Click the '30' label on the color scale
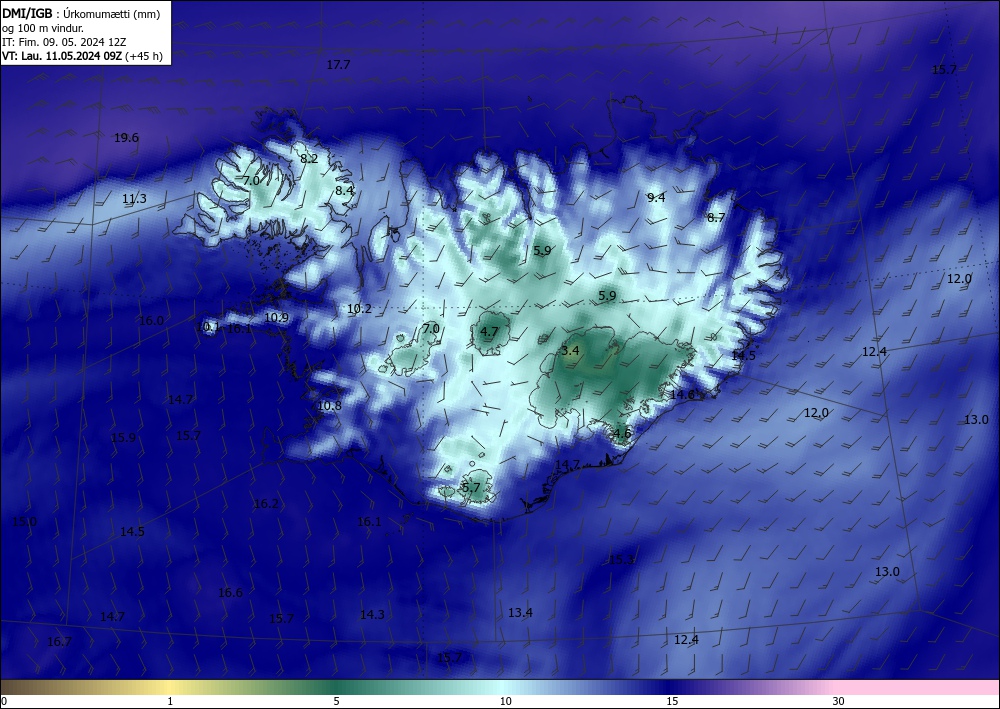 (838, 702)
